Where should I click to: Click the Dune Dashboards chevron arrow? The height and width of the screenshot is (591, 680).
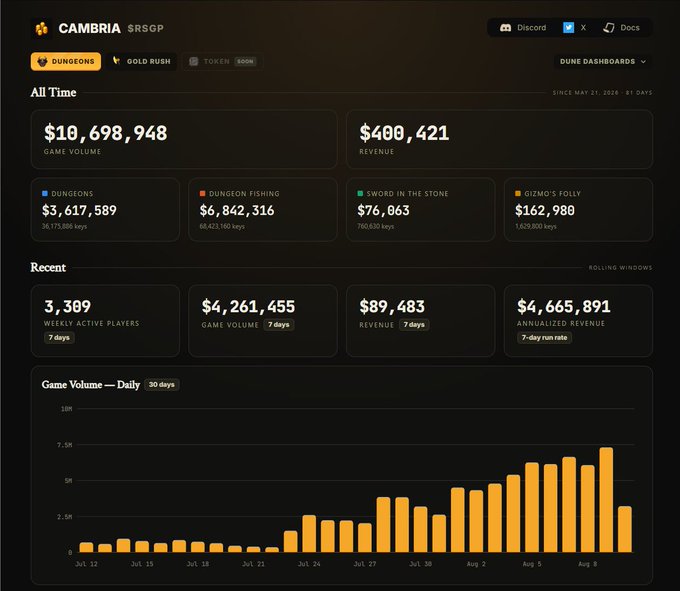pos(643,62)
